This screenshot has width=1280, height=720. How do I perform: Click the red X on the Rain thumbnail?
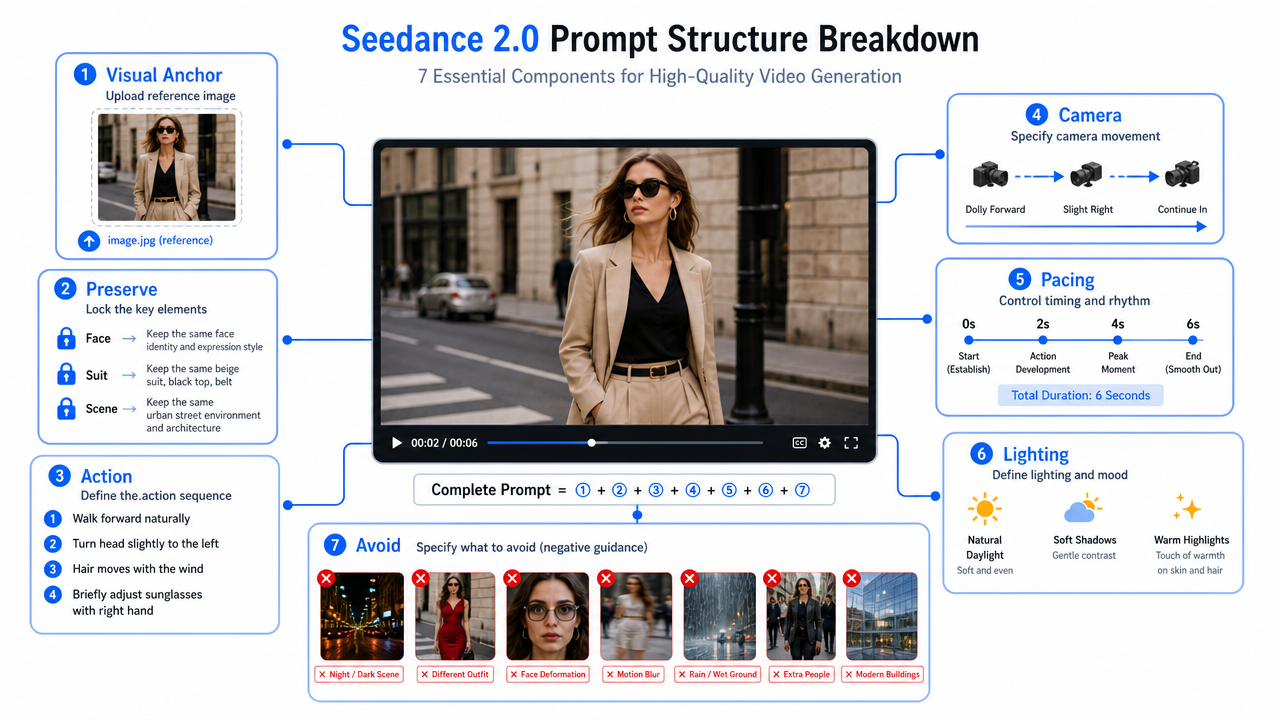(x=689, y=578)
